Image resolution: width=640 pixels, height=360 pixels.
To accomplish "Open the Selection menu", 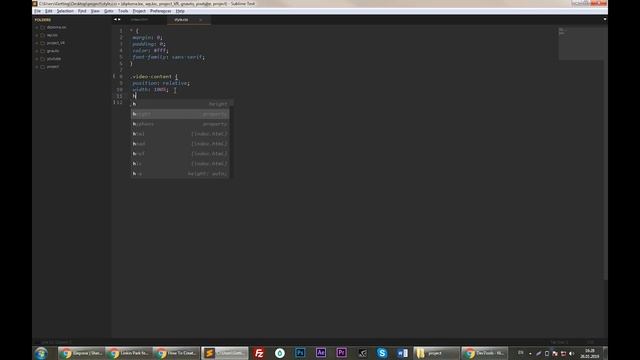I will pyautogui.click(x=65, y=11).
